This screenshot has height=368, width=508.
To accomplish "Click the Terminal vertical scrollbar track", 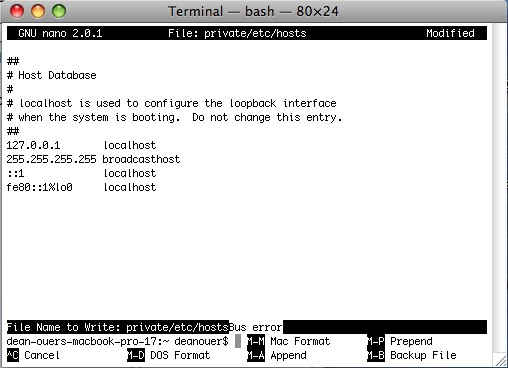I will click(x=499, y=187).
